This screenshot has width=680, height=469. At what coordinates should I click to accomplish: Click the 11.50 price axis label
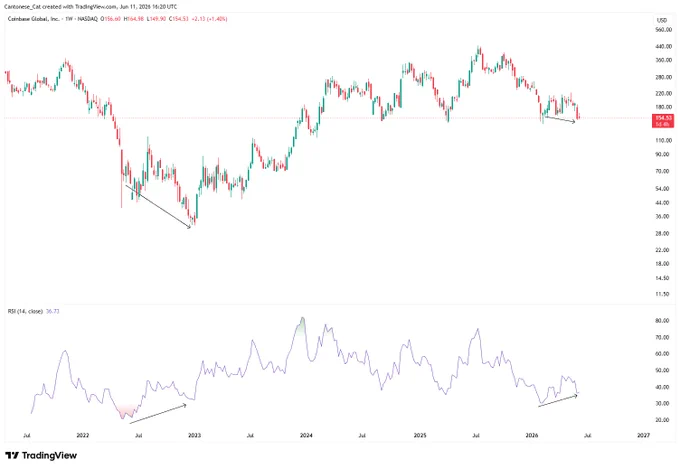point(664,294)
